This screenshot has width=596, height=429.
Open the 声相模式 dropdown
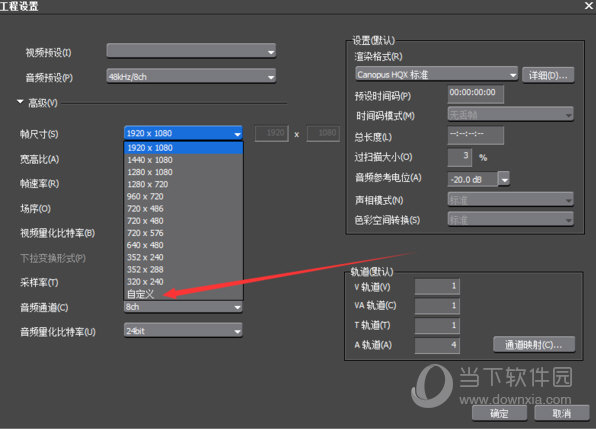pos(510,199)
